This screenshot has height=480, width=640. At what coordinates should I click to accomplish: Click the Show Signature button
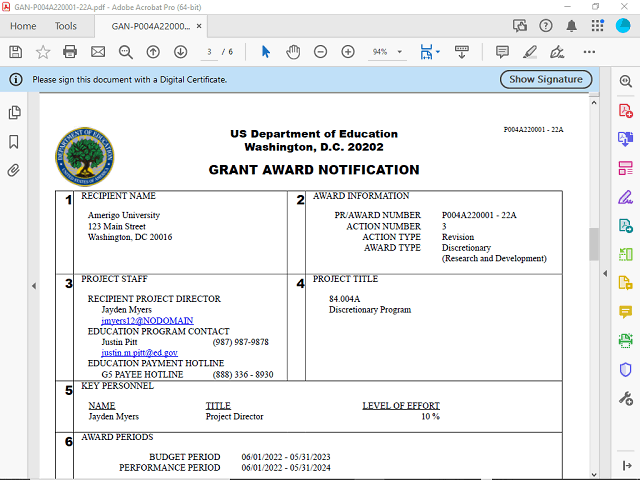(545, 79)
